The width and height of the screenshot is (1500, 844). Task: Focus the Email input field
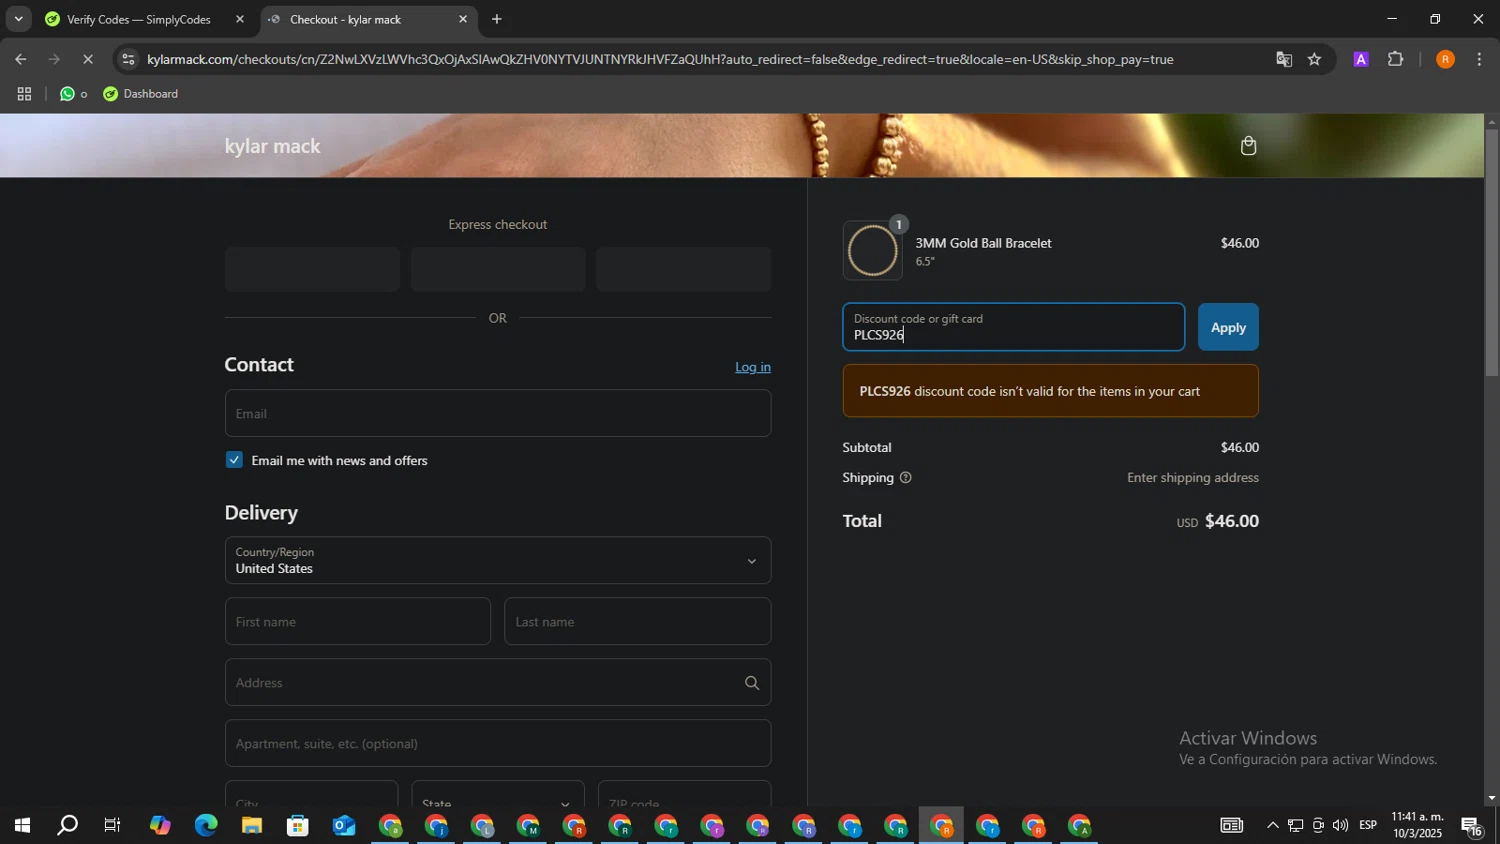click(x=498, y=413)
